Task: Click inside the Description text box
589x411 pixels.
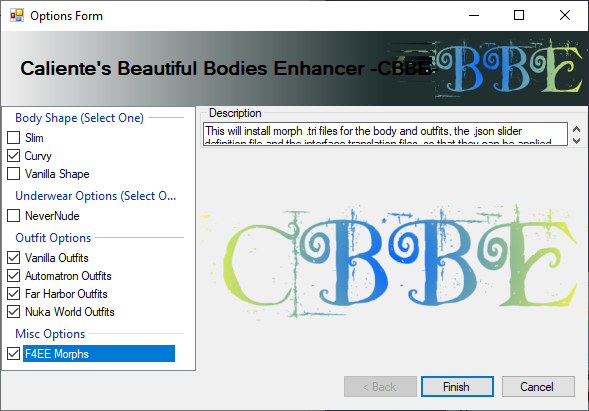Action: (385, 134)
